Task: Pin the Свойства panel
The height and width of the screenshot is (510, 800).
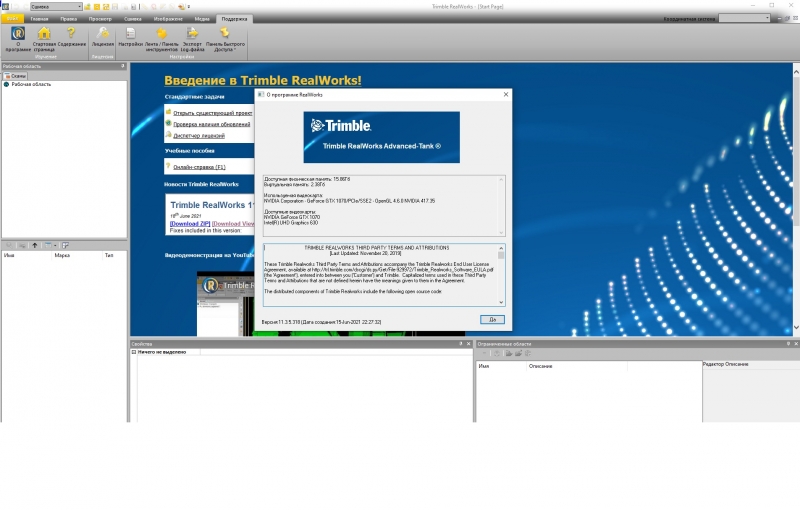Action: point(461,344)
